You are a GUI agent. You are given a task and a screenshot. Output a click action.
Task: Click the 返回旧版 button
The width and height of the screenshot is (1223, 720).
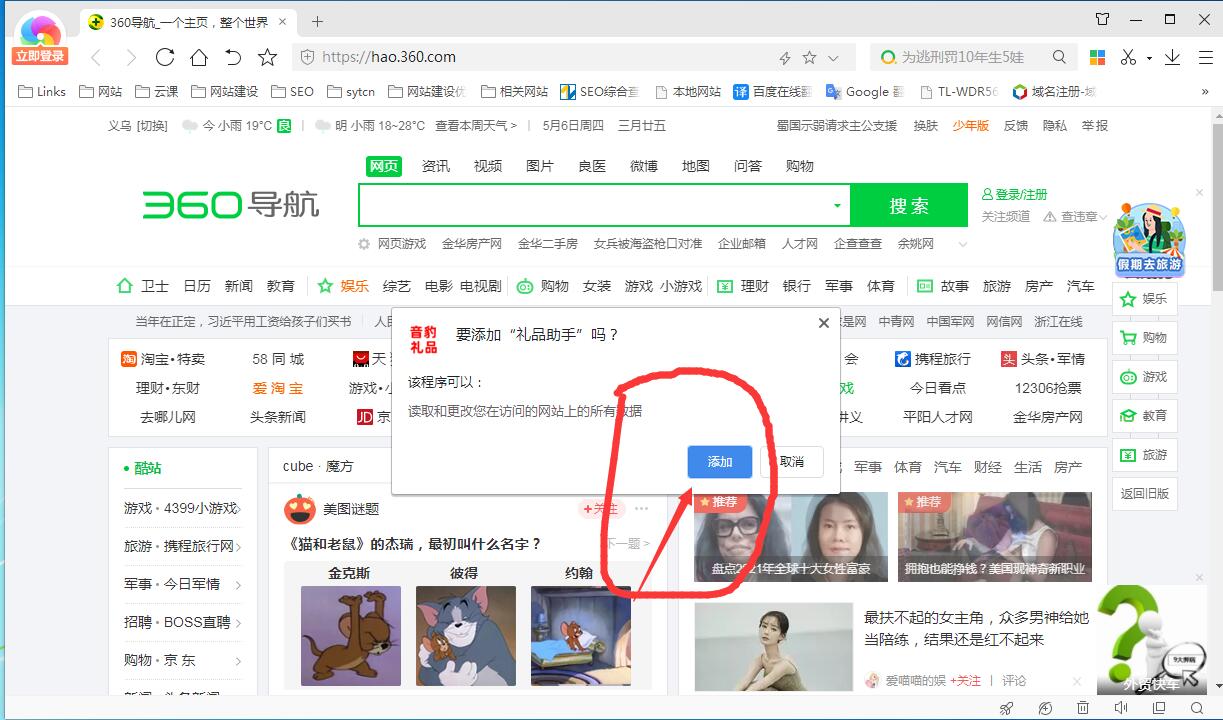(1144, 493)
